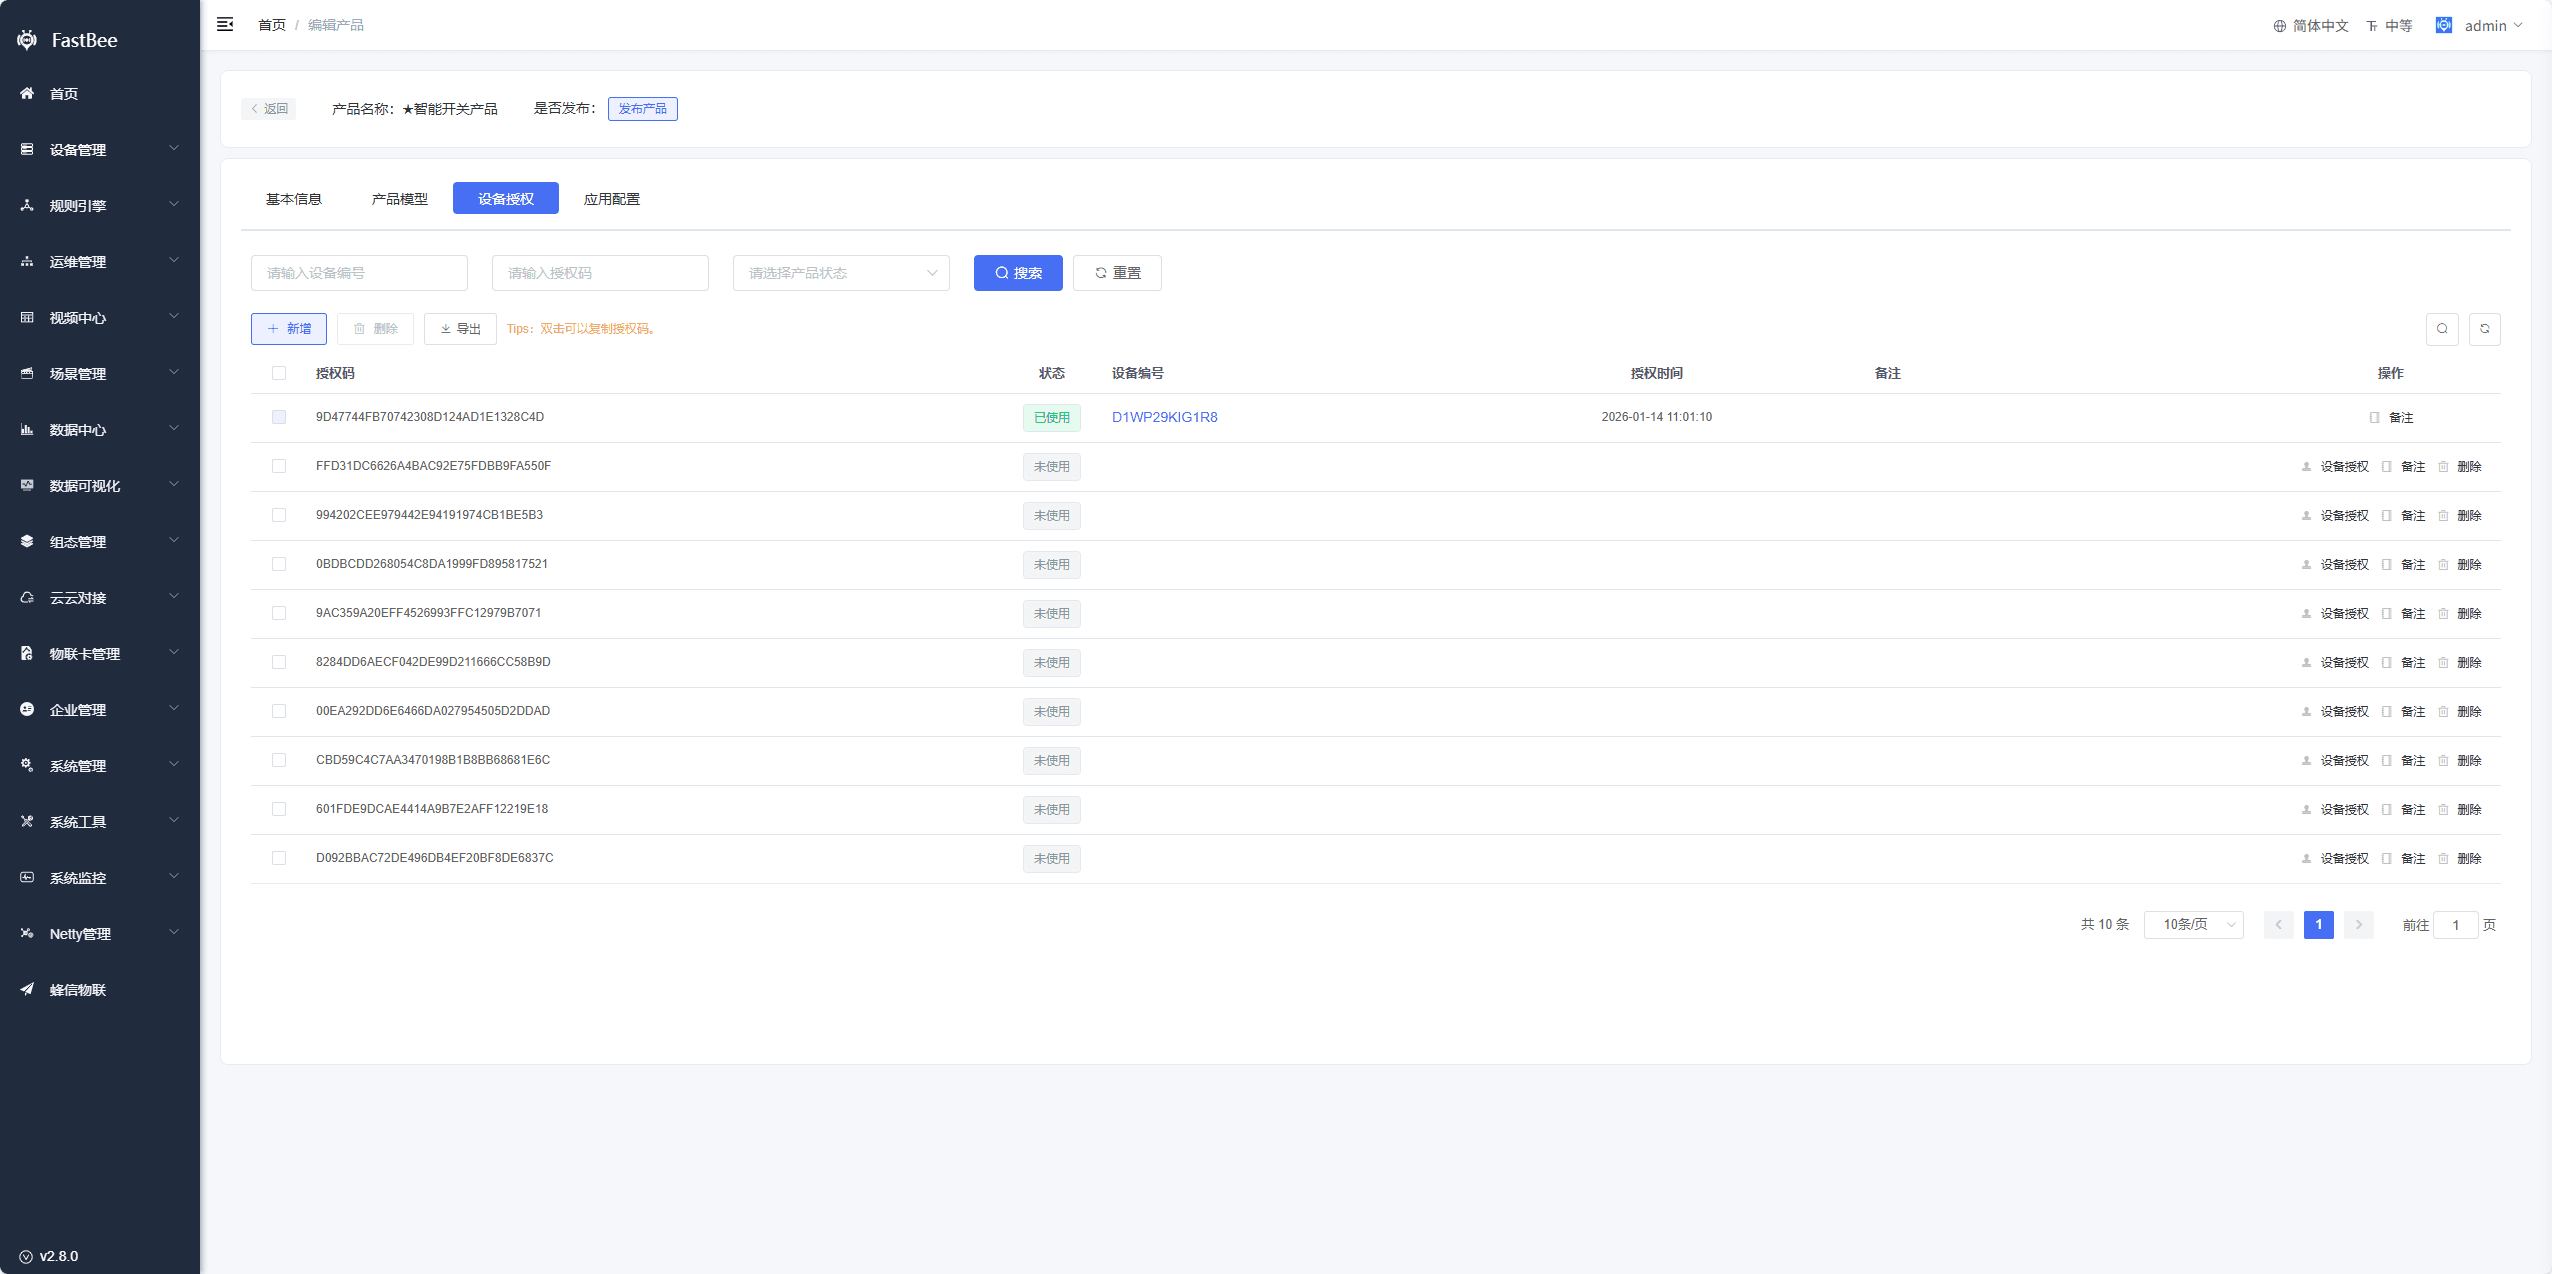
Task: Click the blue 搜索 button
Action: tap(1018, 273)
